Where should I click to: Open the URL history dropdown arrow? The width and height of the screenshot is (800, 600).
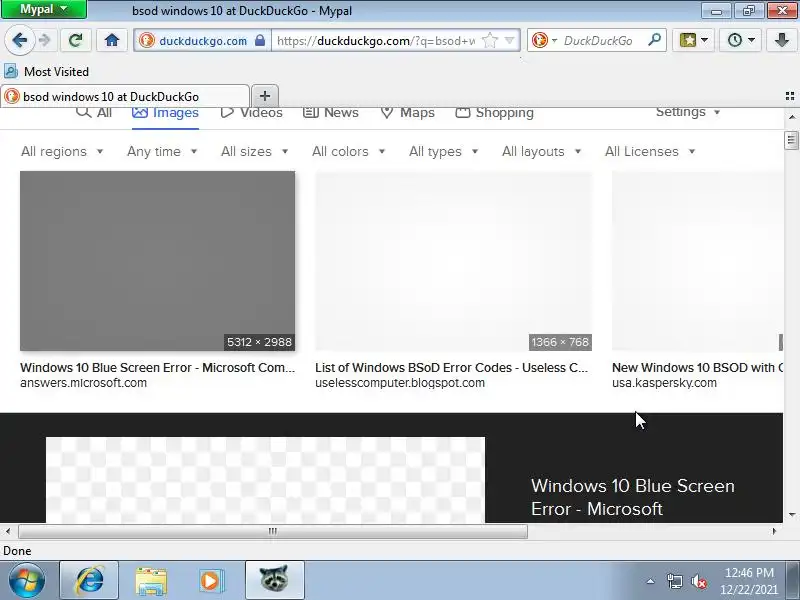click(x=509, y=40)
